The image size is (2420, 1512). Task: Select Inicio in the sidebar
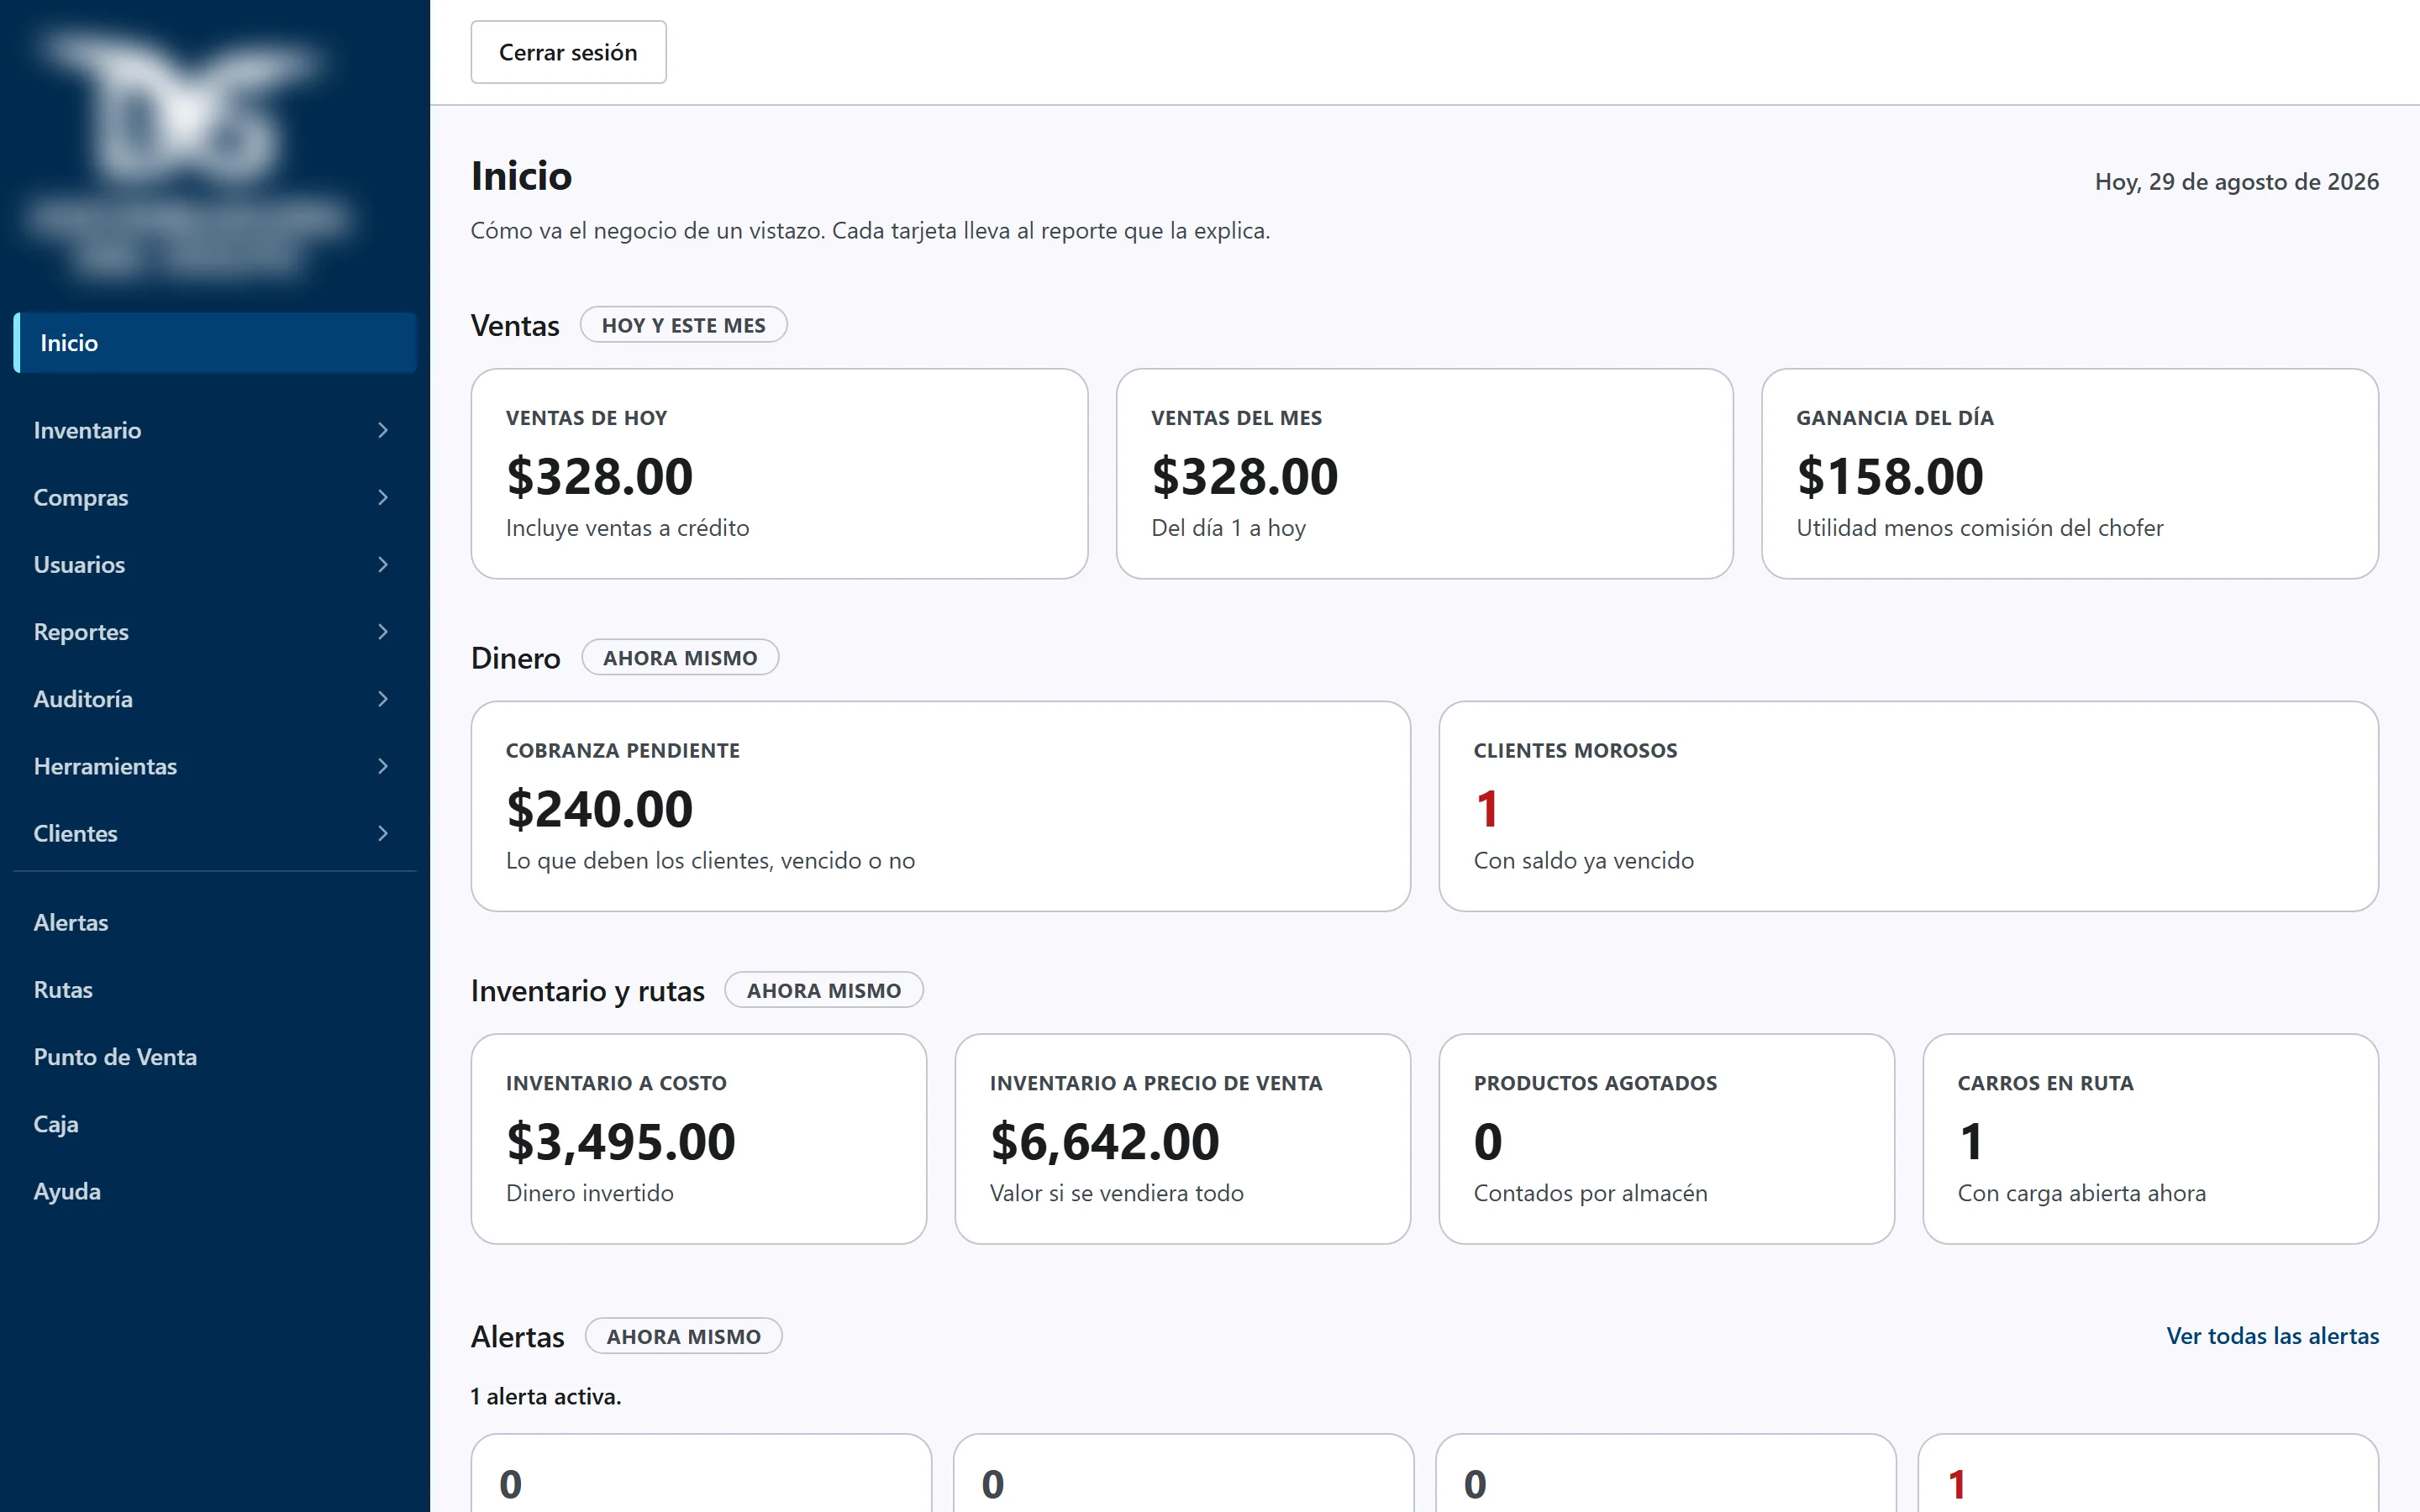[215, 343]
